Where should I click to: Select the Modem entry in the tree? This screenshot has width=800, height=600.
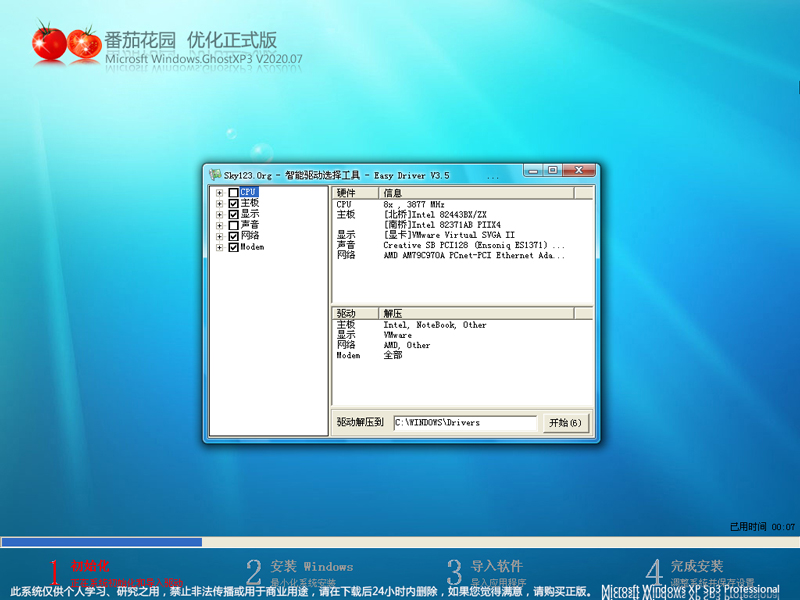252,246
